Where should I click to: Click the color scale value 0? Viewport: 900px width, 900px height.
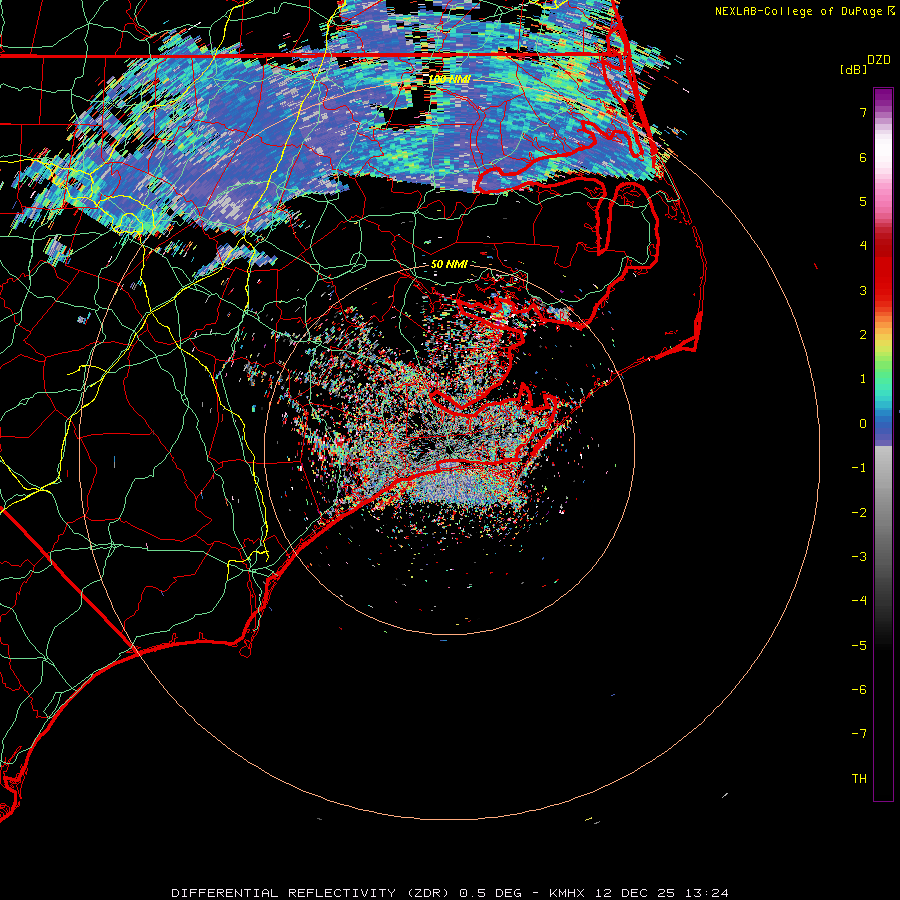[x=863, y=424]
